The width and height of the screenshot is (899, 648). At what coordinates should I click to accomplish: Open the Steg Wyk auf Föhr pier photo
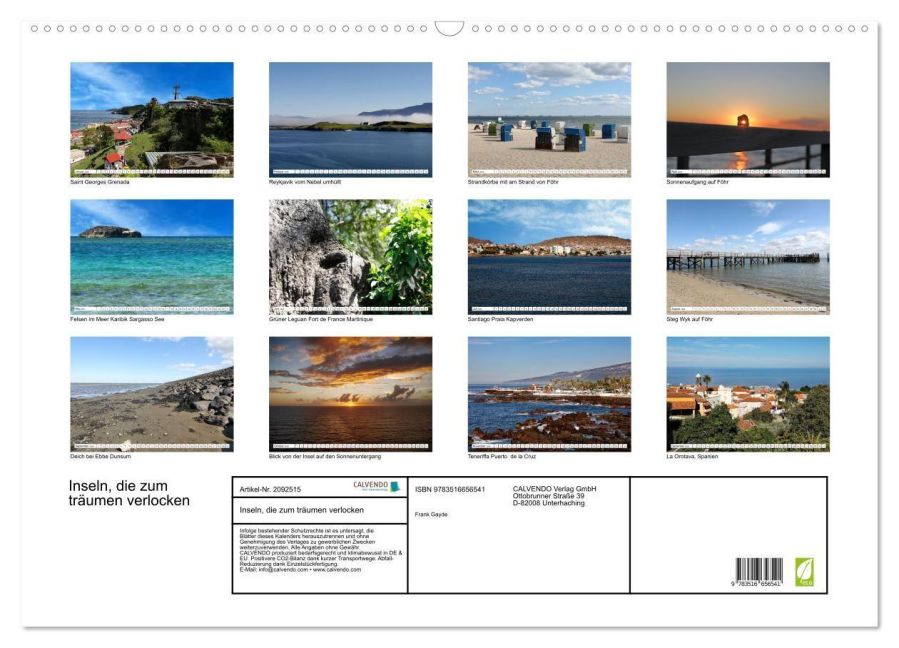(747, 256)
